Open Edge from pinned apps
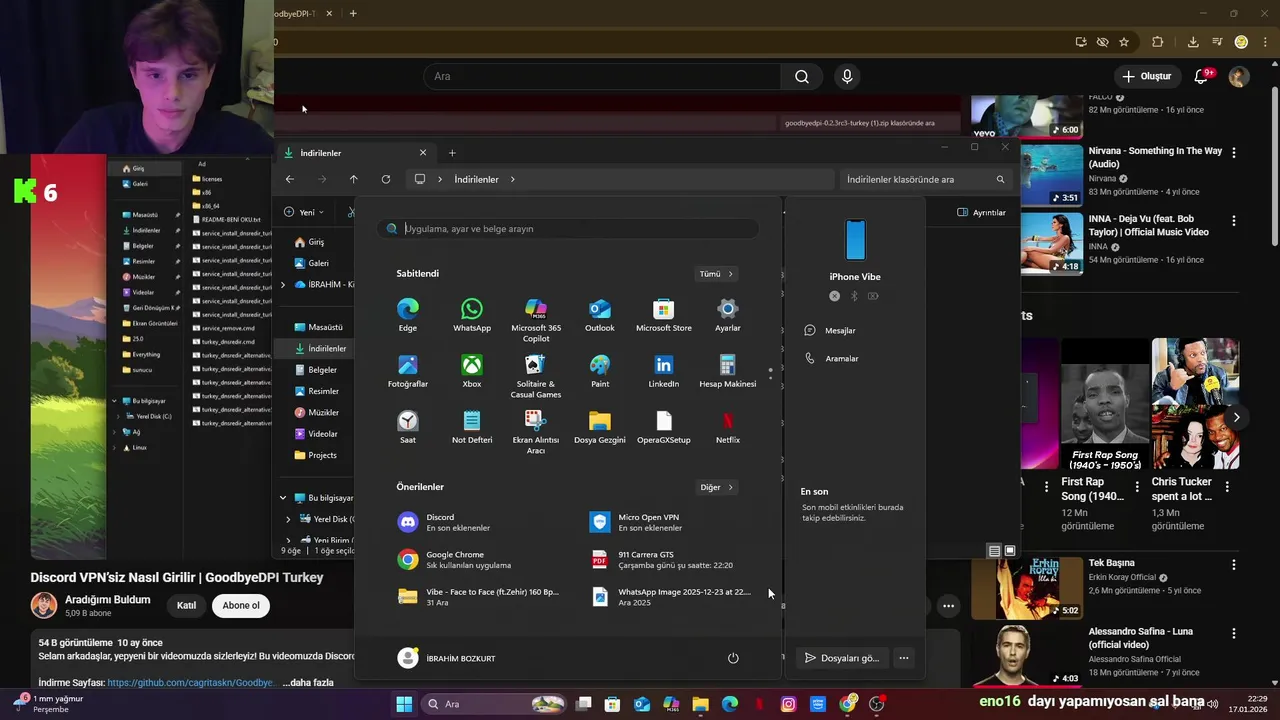 pyautogui.click(x=408, y=315)
